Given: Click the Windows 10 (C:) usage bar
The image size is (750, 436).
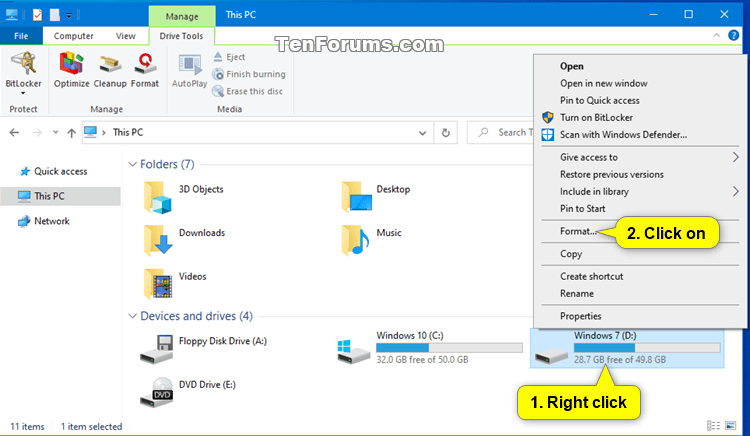Looking at the screenshot, I should pos(449,348).
